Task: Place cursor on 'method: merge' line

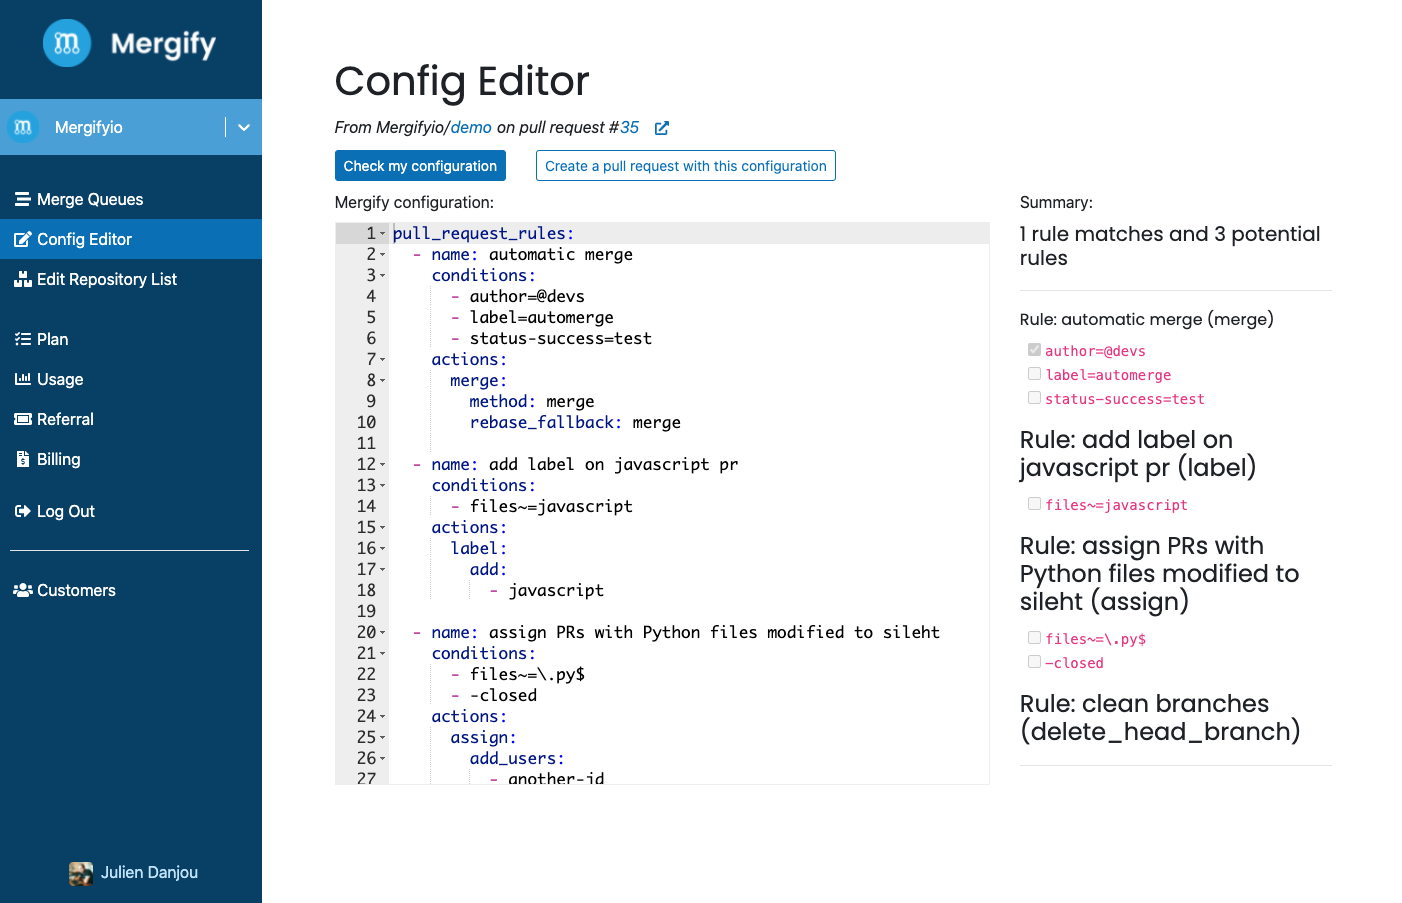Action: coord(532,401)
